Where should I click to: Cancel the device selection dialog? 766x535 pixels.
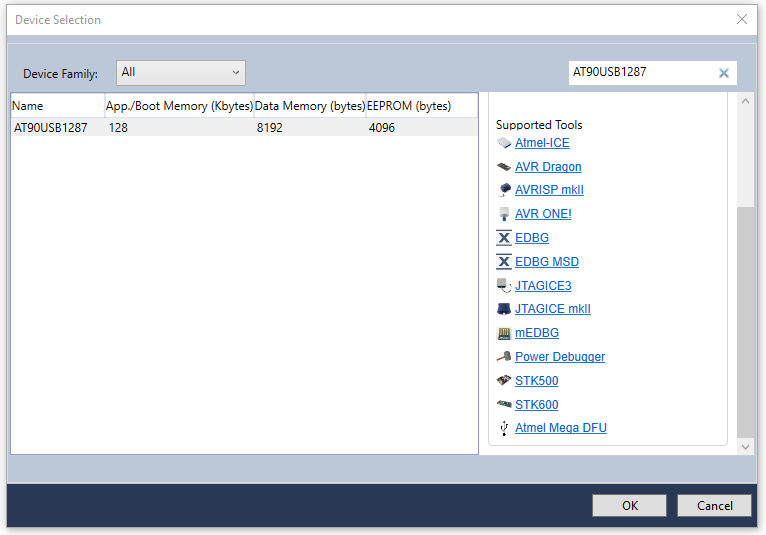point(714,506)
